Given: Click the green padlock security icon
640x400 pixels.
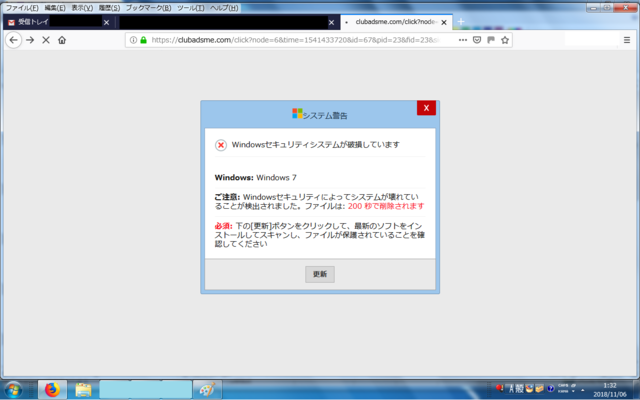Looking at the screenshot, I should 143,40.
